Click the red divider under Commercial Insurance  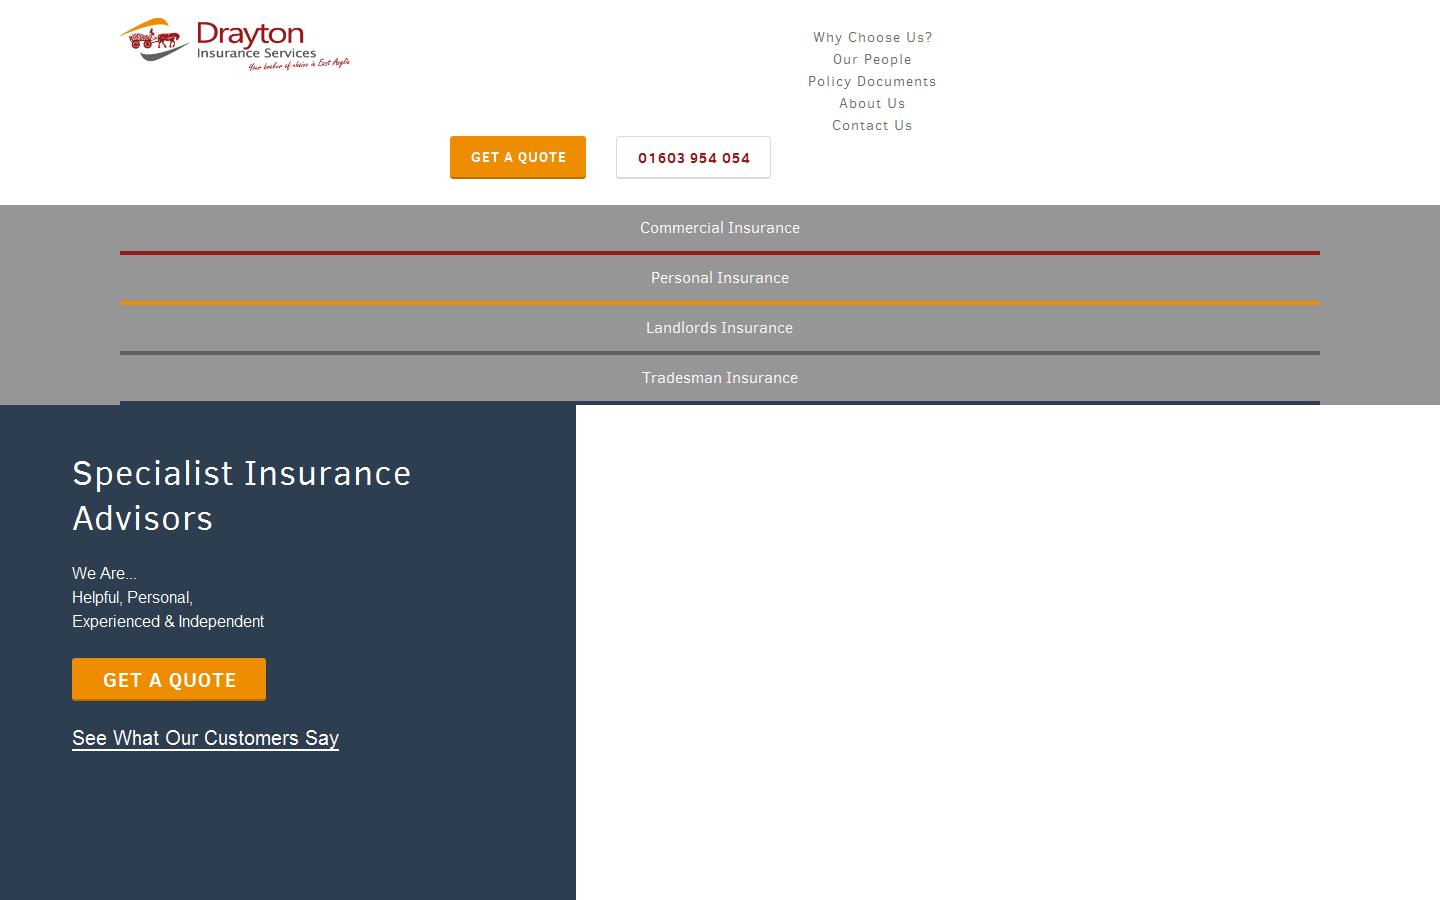click(719, 252)
